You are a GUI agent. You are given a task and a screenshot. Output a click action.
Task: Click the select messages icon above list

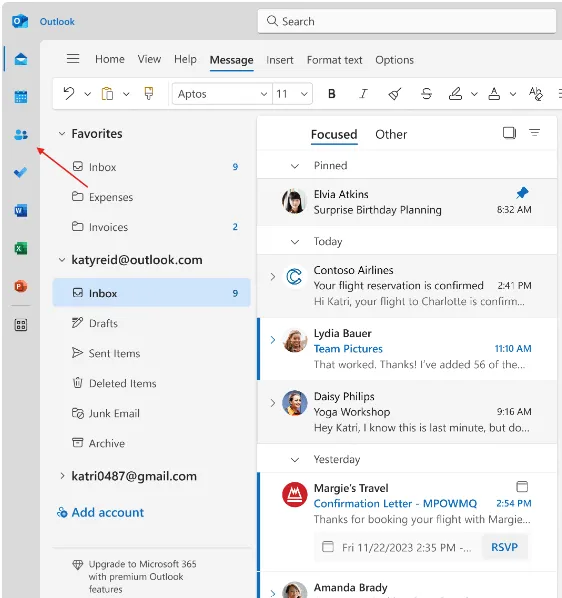509,133
